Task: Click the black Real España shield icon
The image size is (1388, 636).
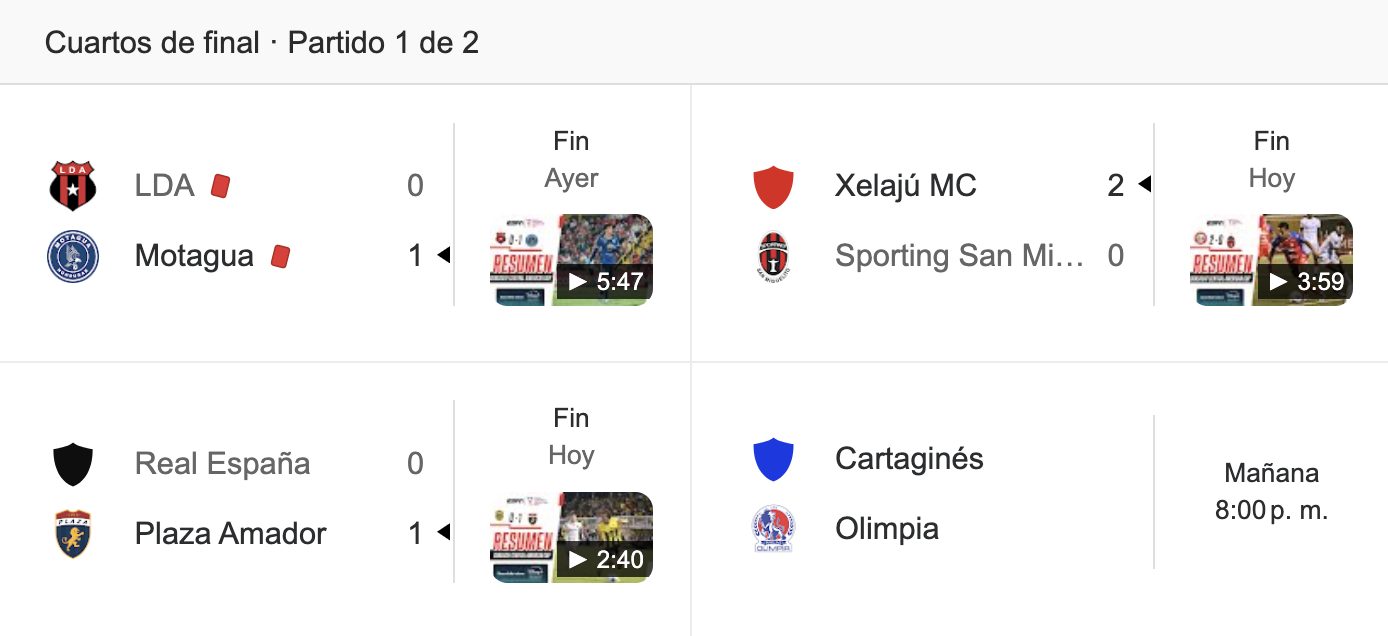Action: pos(73,464)
